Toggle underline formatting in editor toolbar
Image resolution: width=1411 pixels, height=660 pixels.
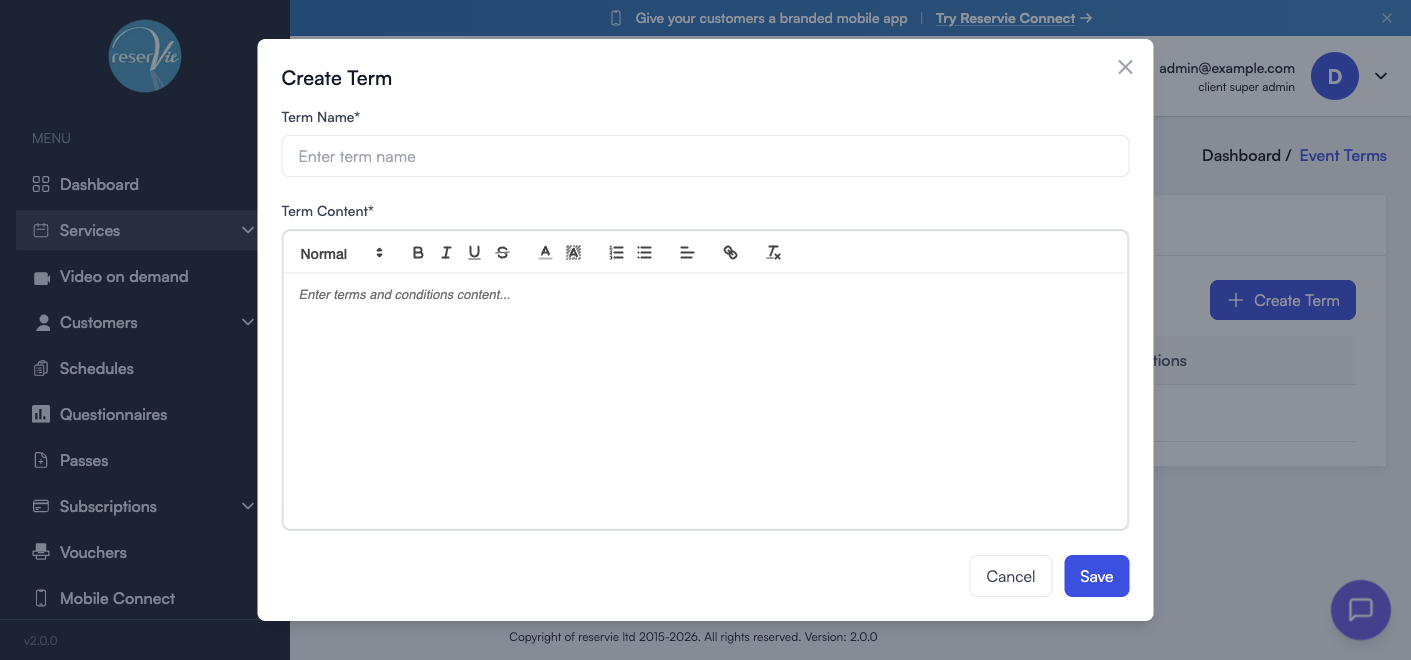tap(474, 253)
